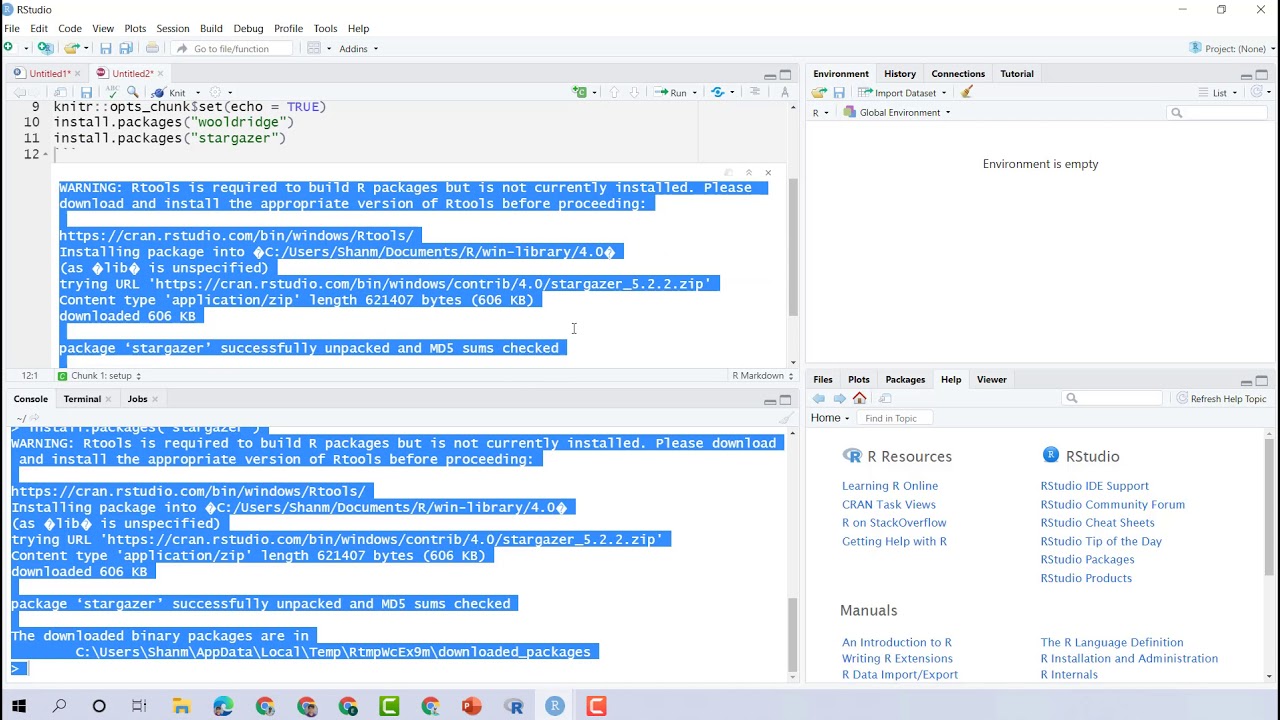Save all open documents icon
The image size is (1280, 720).
[x=126, y=48]
